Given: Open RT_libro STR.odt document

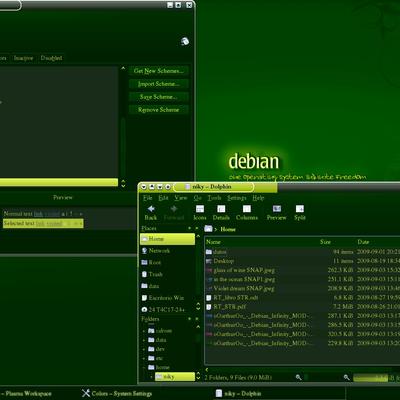Looking at the screenshot, I should 232,297.
